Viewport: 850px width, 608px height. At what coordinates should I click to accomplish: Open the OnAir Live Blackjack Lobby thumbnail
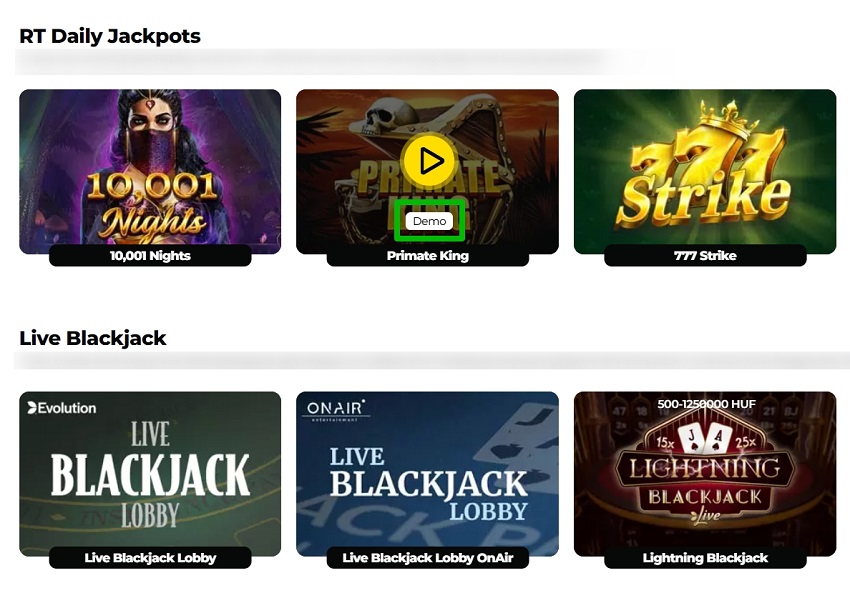427,474
